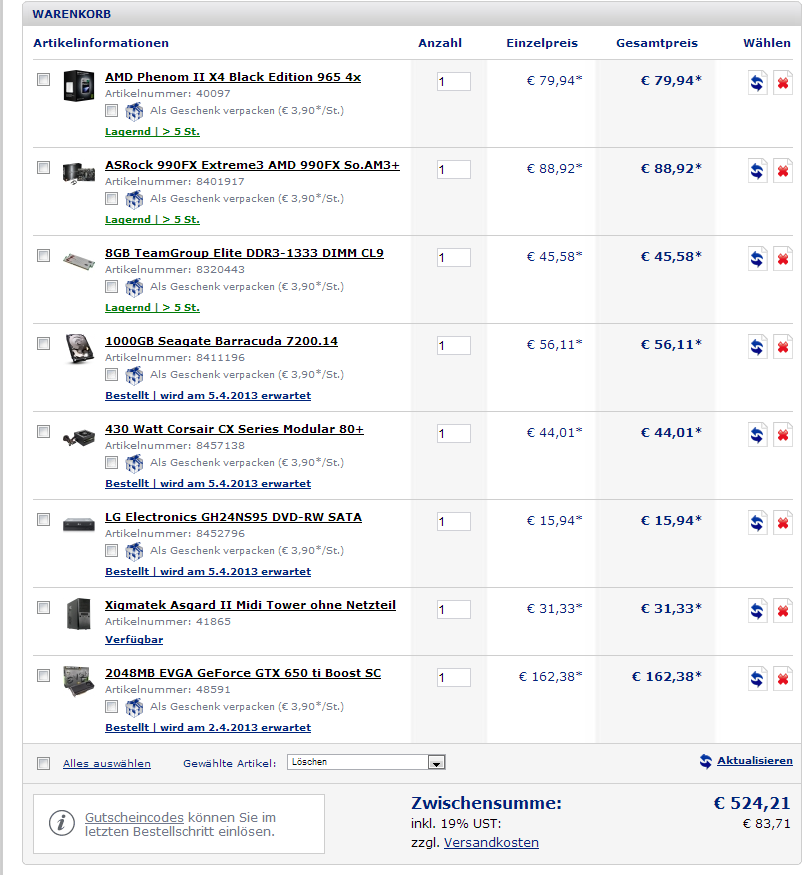Click refresh icon for 430 Watt Corsair row
The image size is (808, 875).
(x=757, y=435)
